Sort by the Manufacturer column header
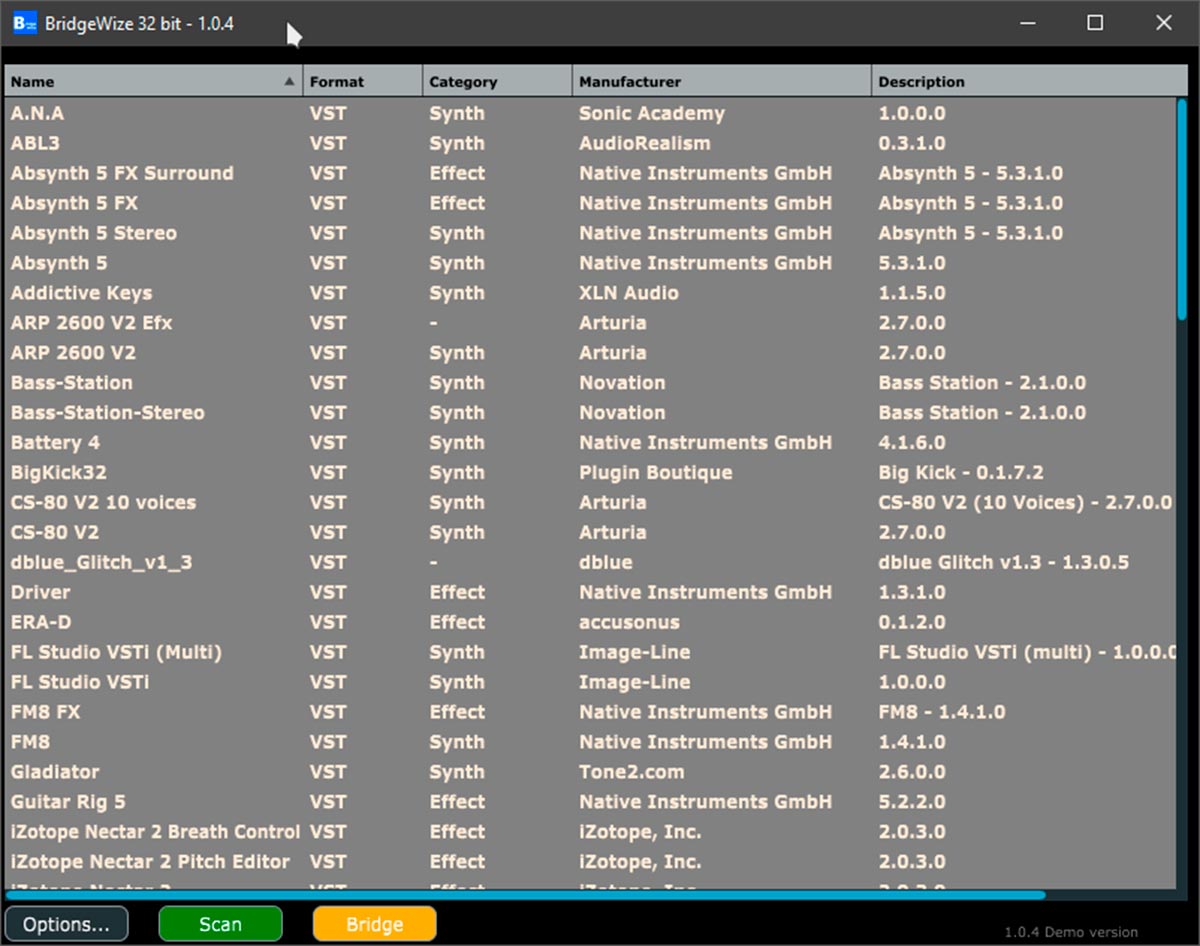Image resolution: width=1200 pixels, height=946 pixels. [x=721, y=81]
